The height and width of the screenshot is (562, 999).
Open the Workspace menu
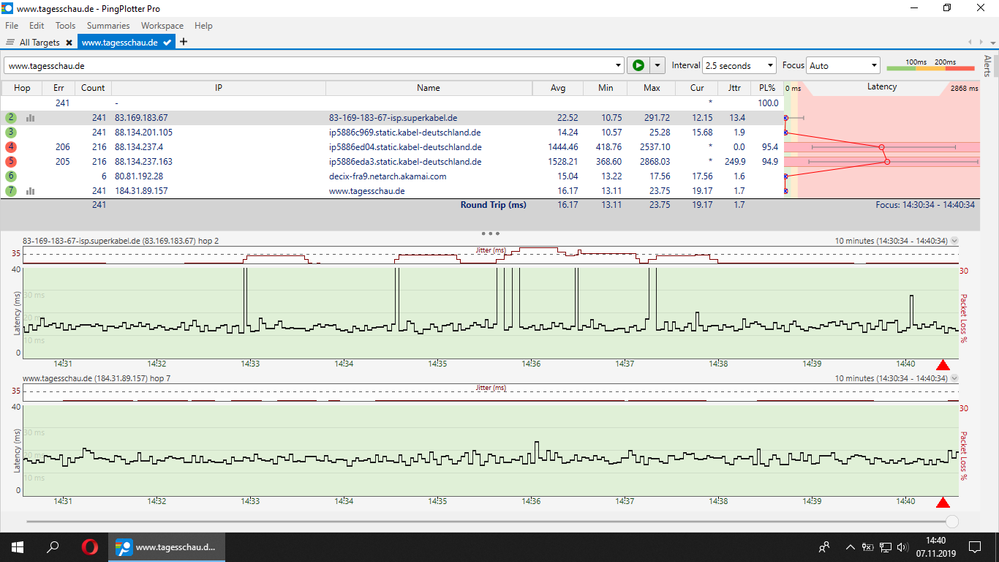tap(162, 26)
